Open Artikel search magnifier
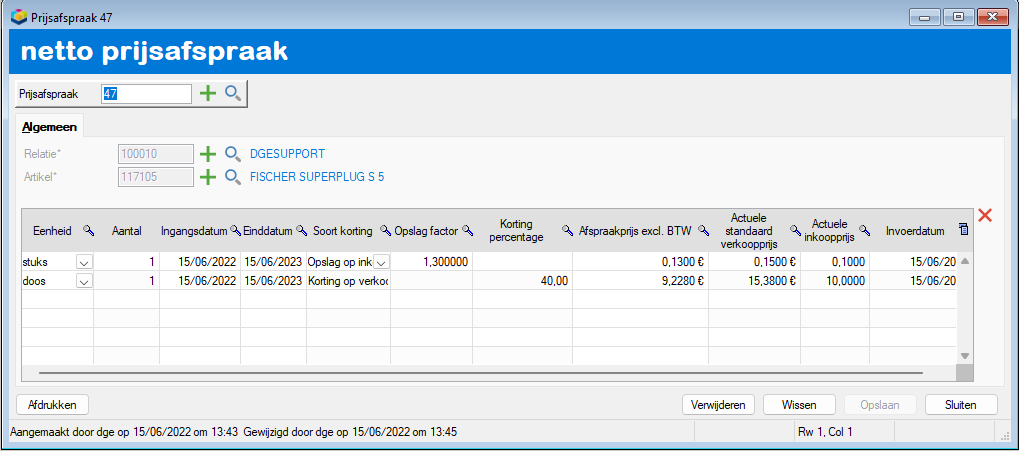Image resolution: width=1019 pixels, height=451 pixels. tap(233, 177)
